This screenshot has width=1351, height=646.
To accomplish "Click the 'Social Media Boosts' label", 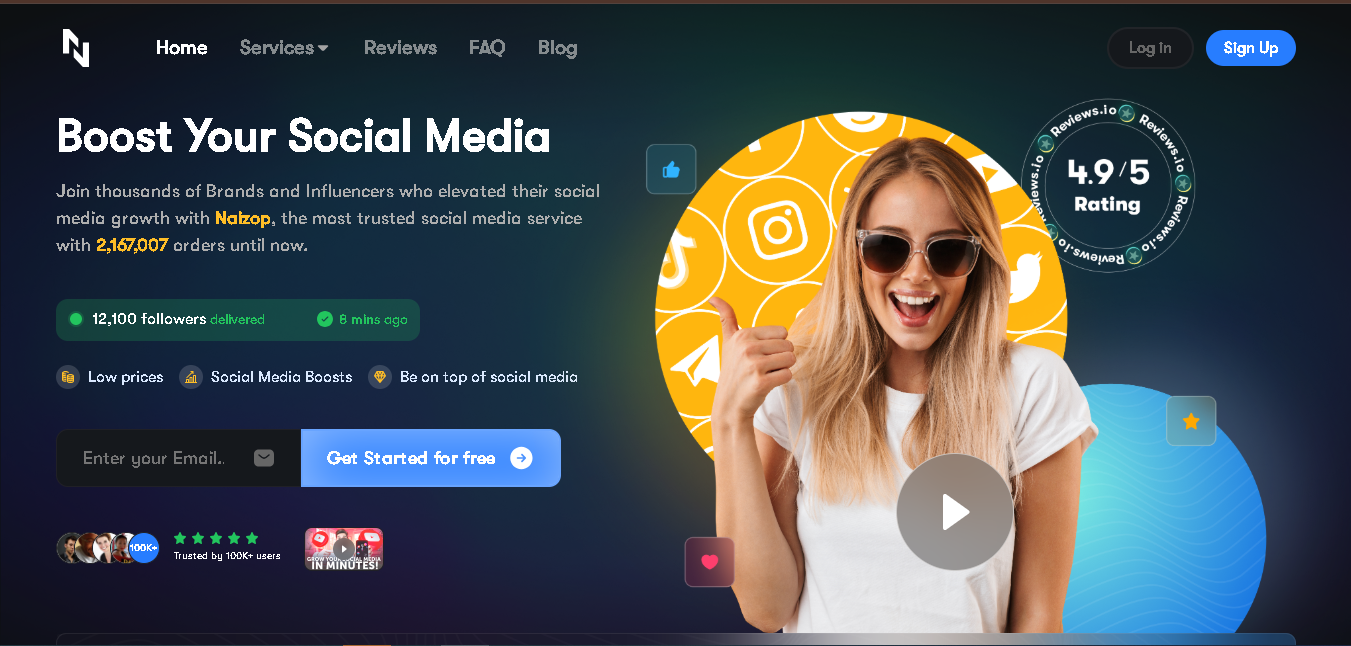I will [x=282, y=377].
